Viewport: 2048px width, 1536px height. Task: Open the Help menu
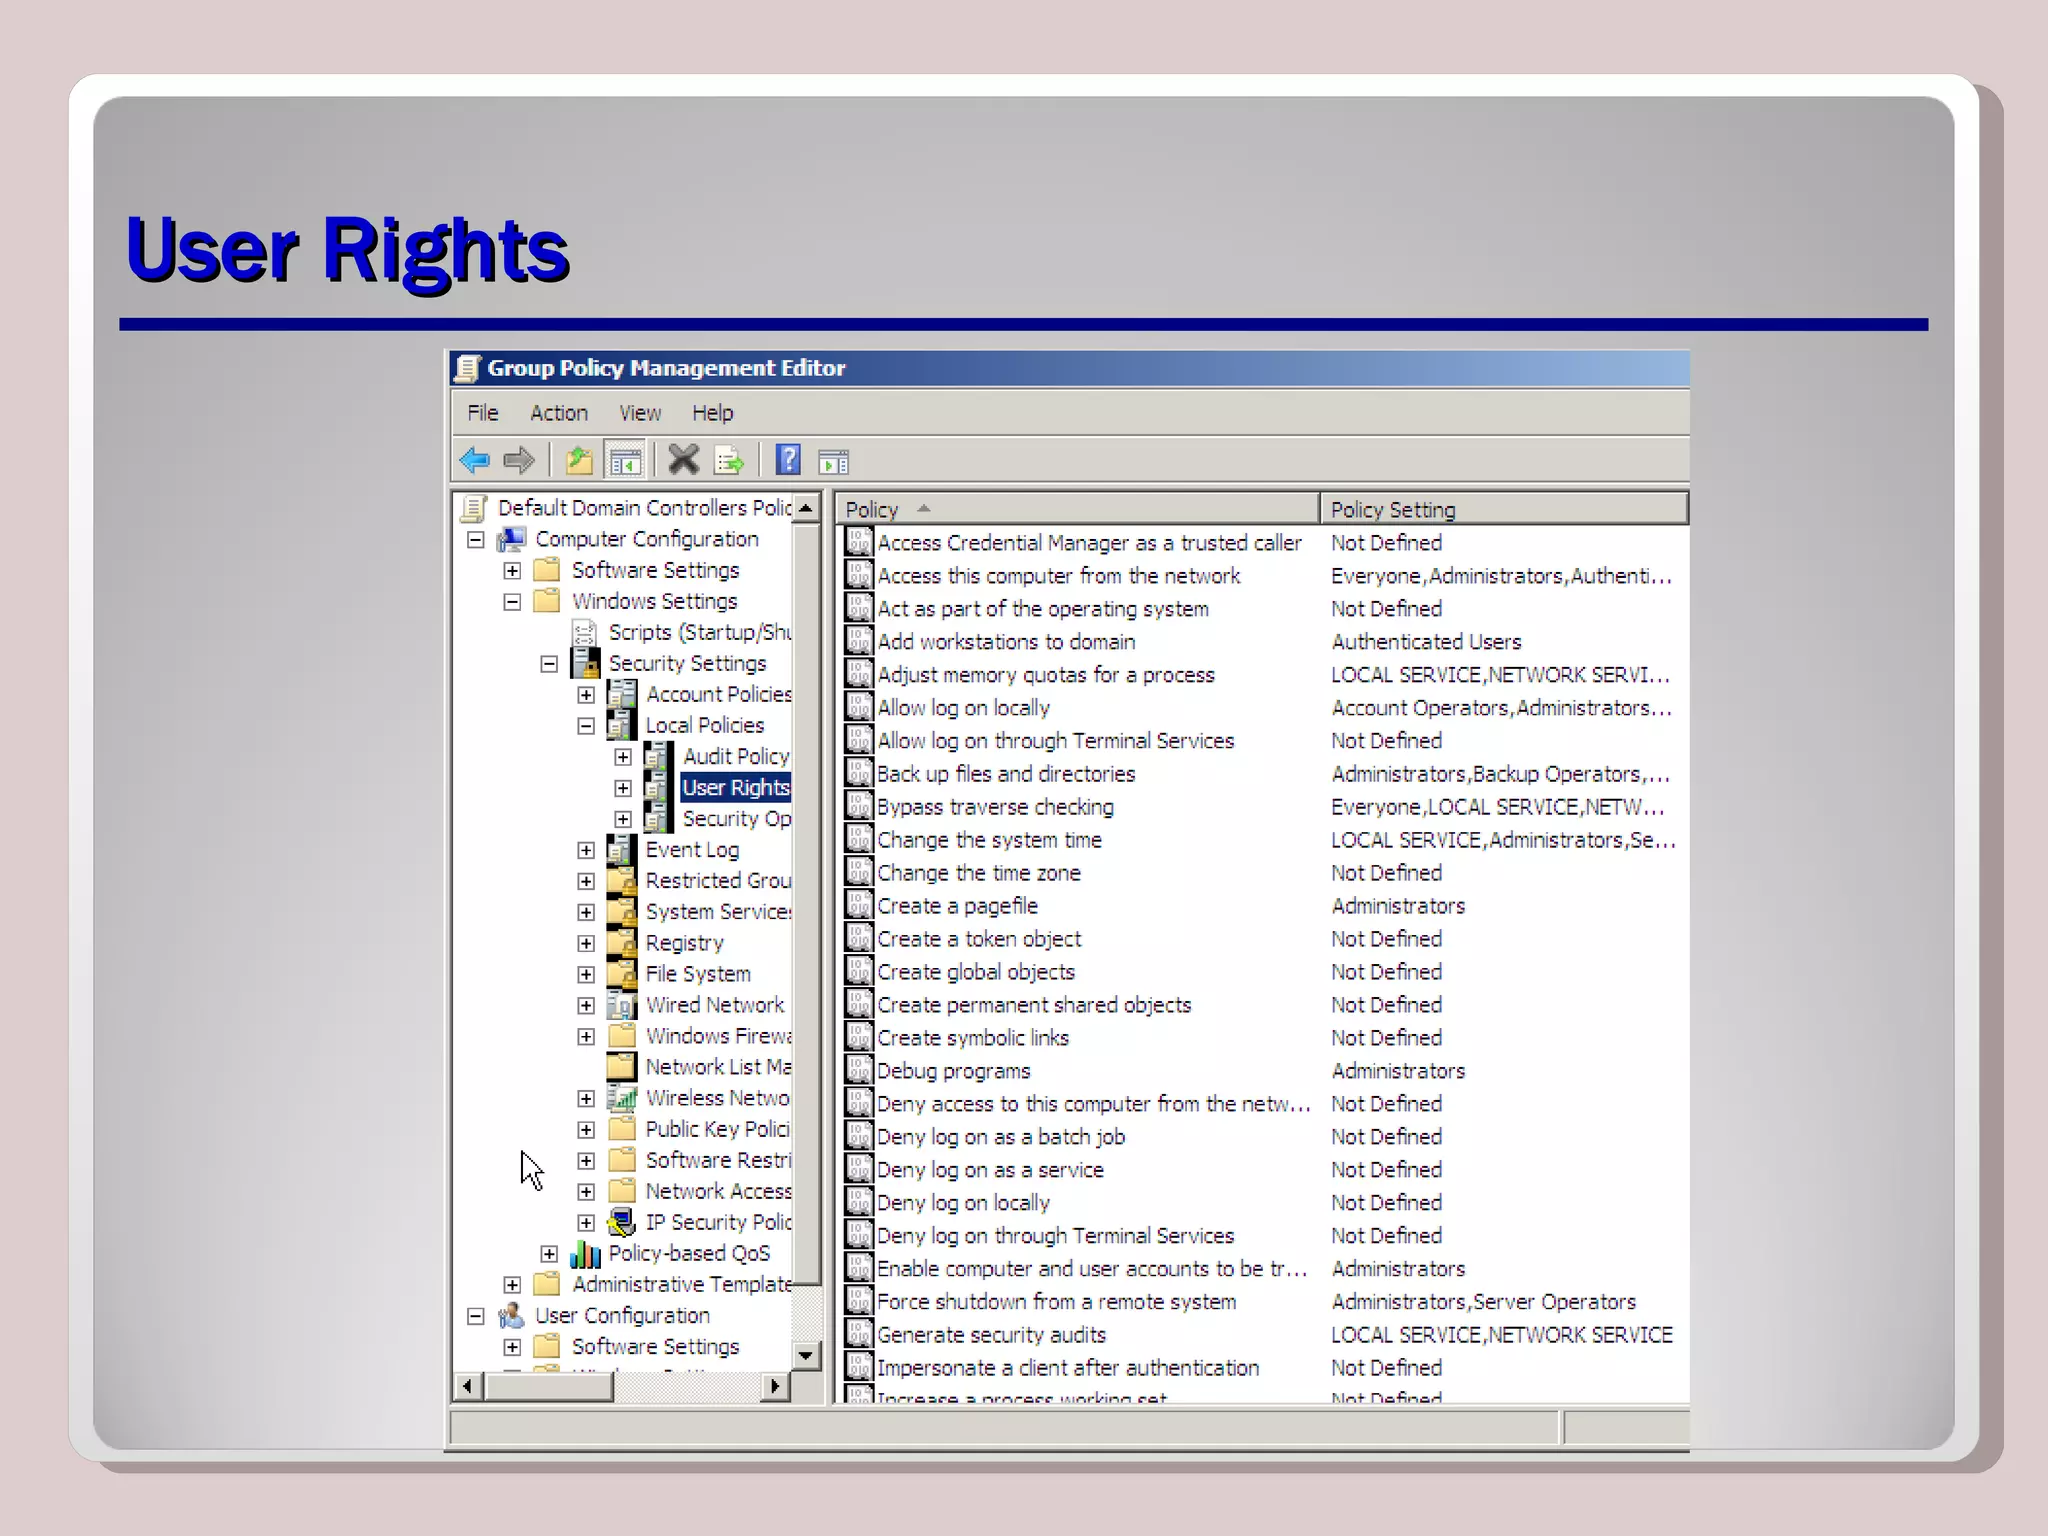[x=712, y=413]
